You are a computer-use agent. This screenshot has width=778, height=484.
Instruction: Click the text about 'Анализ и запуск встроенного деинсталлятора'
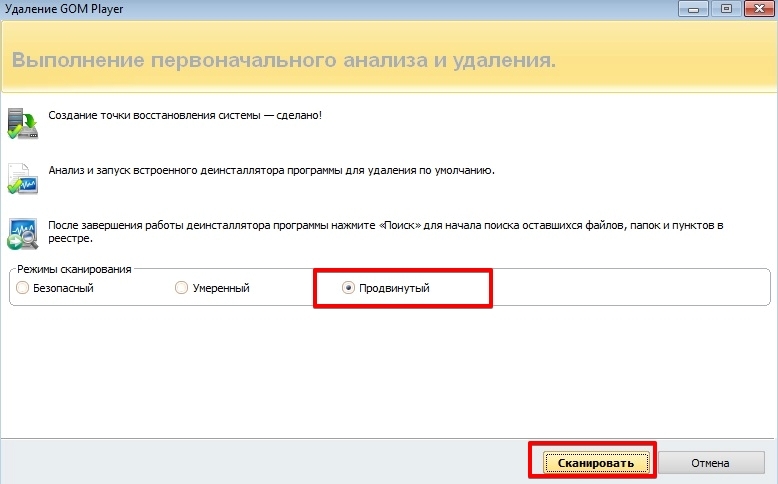pos(271,170)
